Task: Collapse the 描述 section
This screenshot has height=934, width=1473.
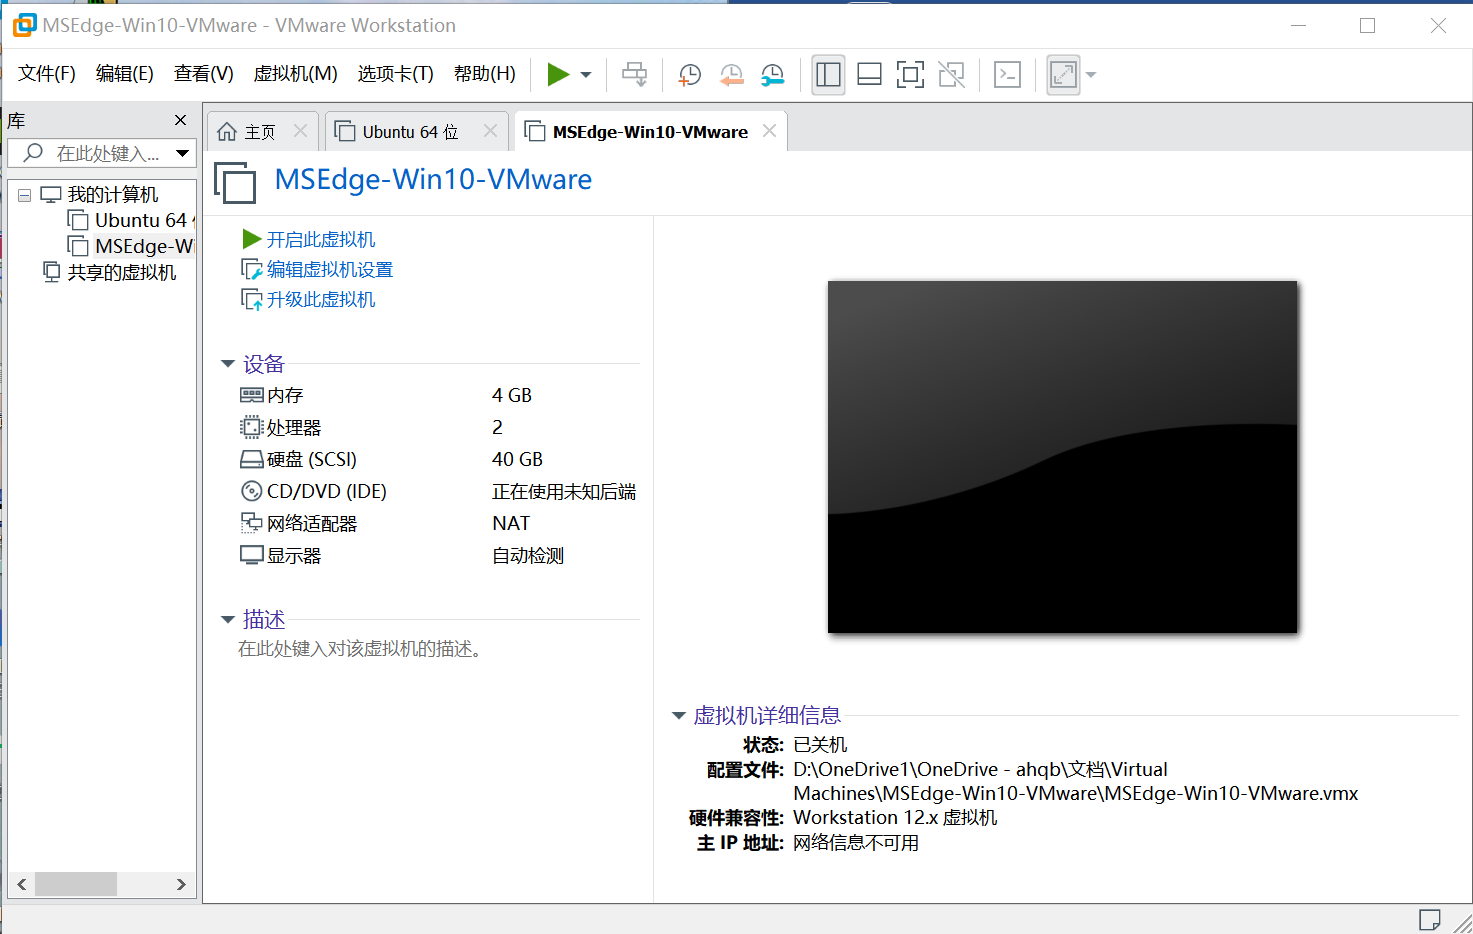Action: tap(228, 620)
